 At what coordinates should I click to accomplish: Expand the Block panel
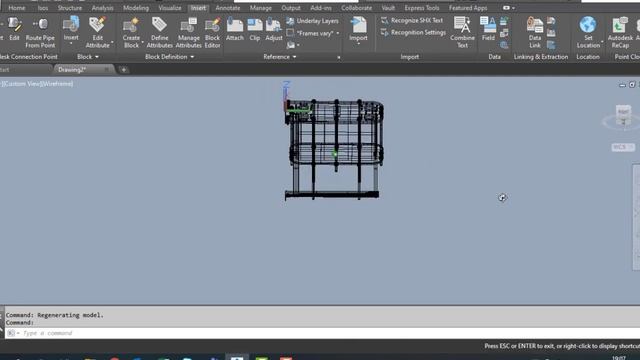88,57
